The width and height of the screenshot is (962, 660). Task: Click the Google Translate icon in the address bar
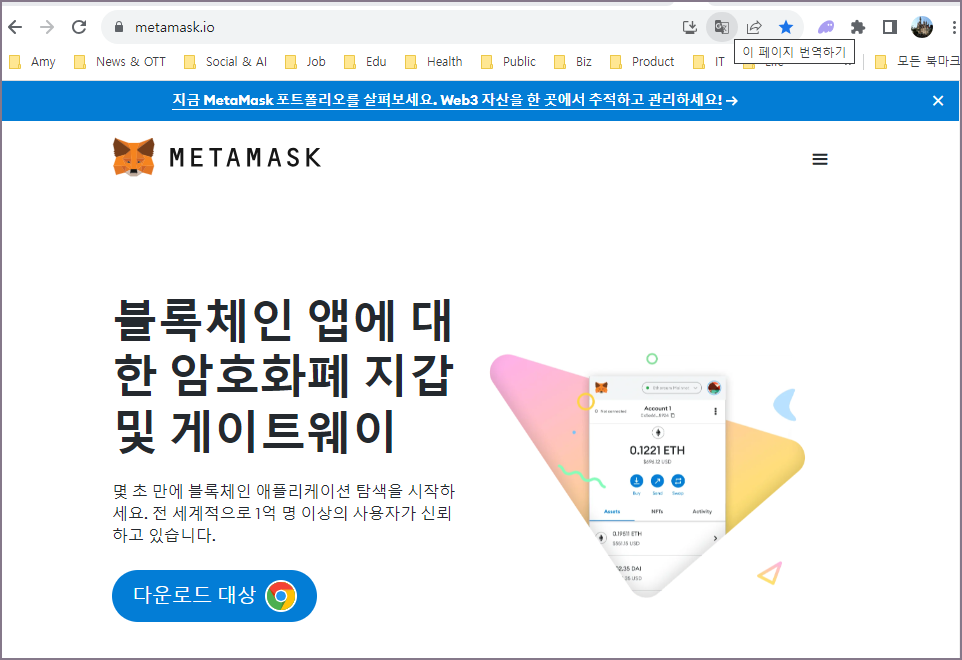tap(722, 27)
